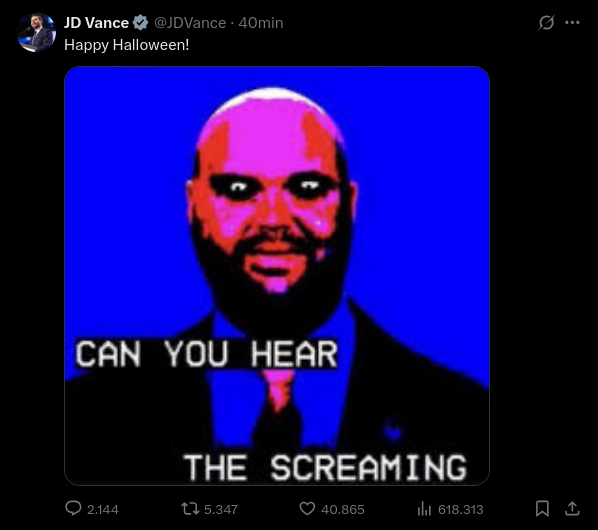
Task: Click the repost arrows icon
Action: point(190,509)
